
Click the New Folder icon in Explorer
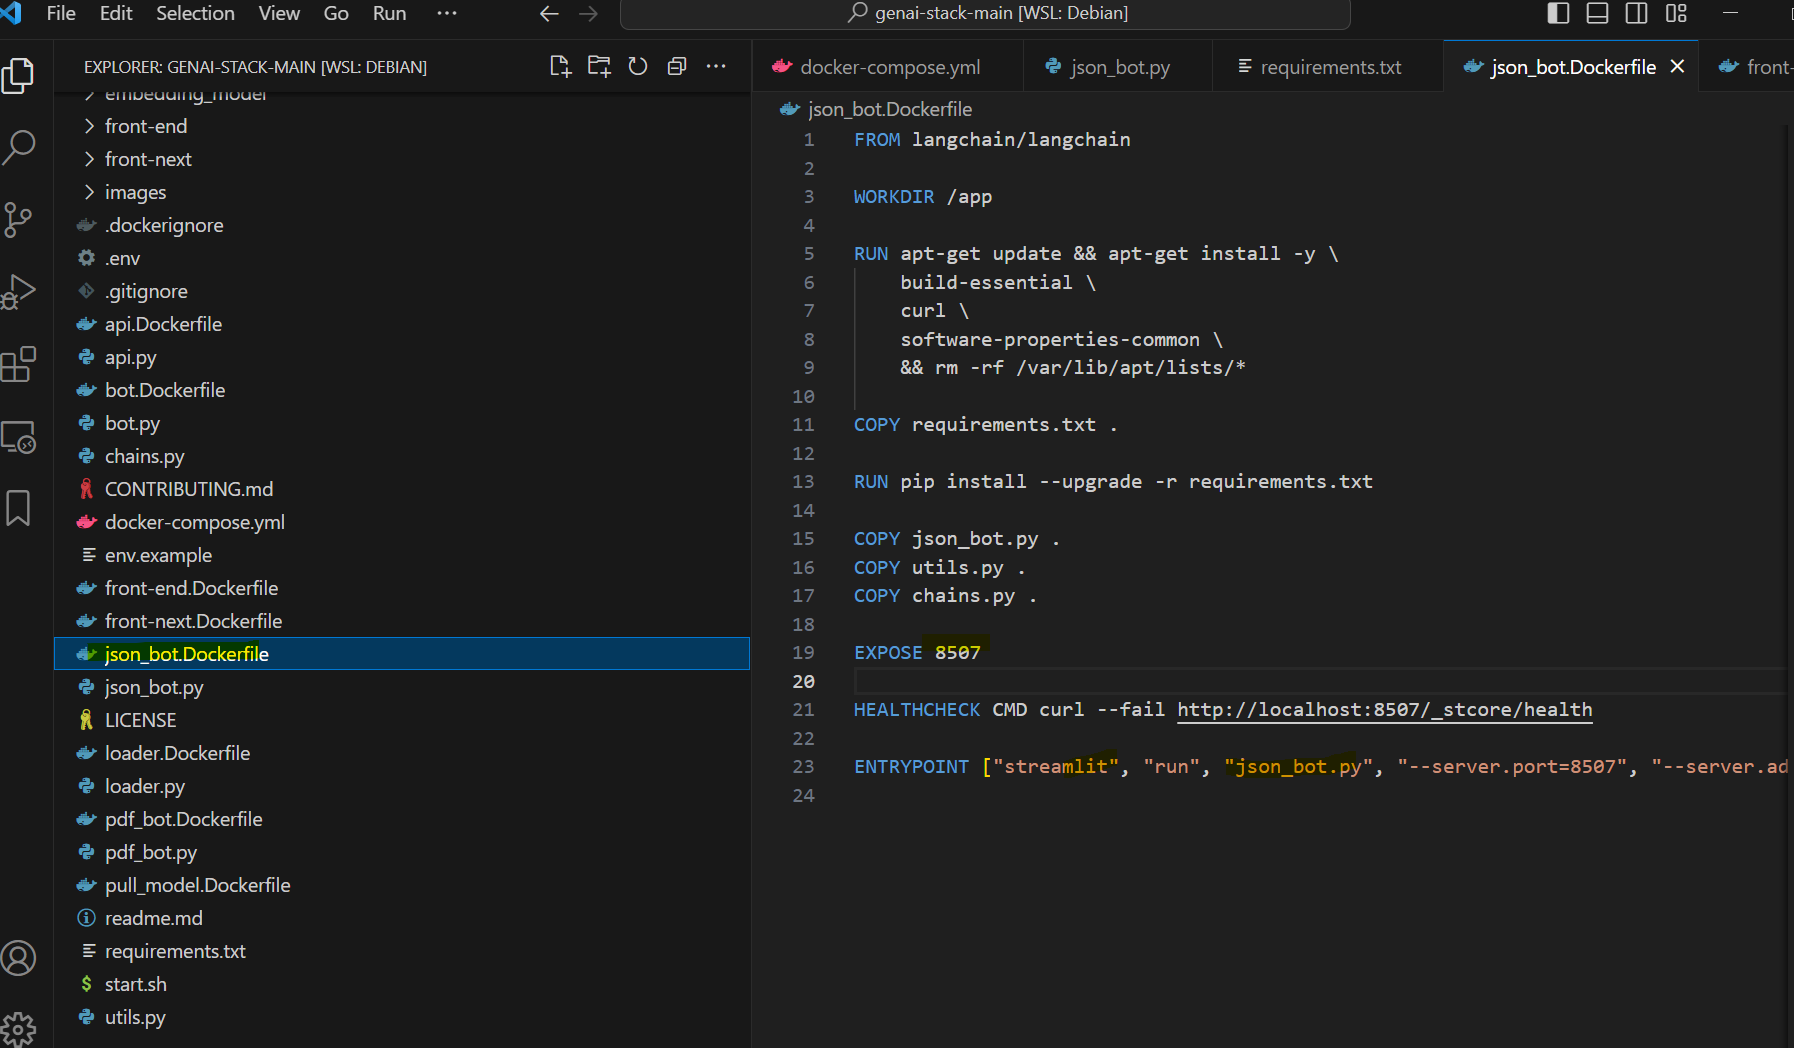tap(599, 66)
